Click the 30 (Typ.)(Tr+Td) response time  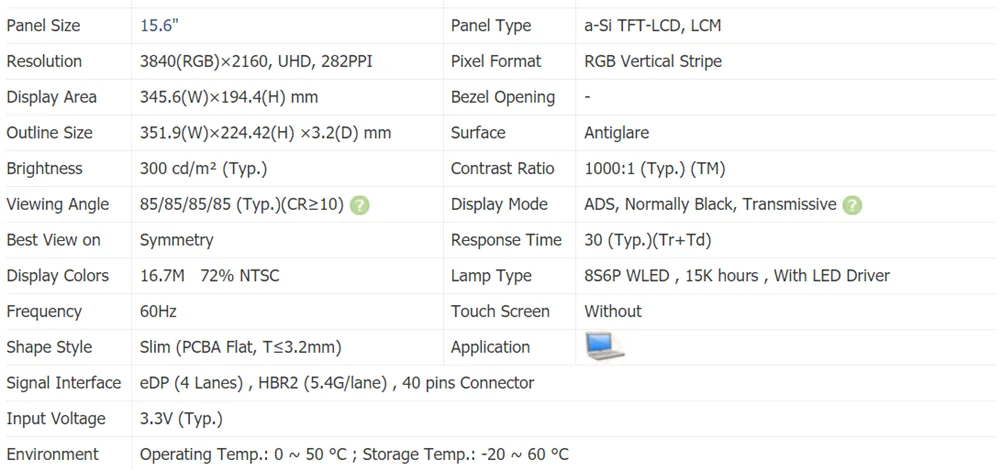pyautogui.click(x=648, y=240)
